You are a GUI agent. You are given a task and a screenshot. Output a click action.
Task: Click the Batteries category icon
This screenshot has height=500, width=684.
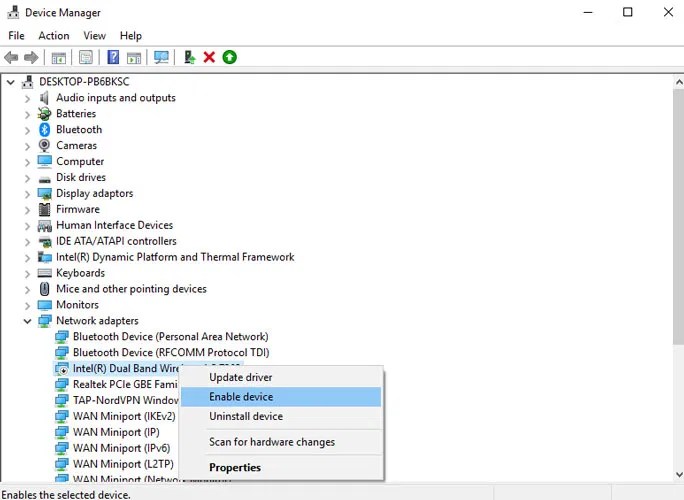tap(44, 113)
